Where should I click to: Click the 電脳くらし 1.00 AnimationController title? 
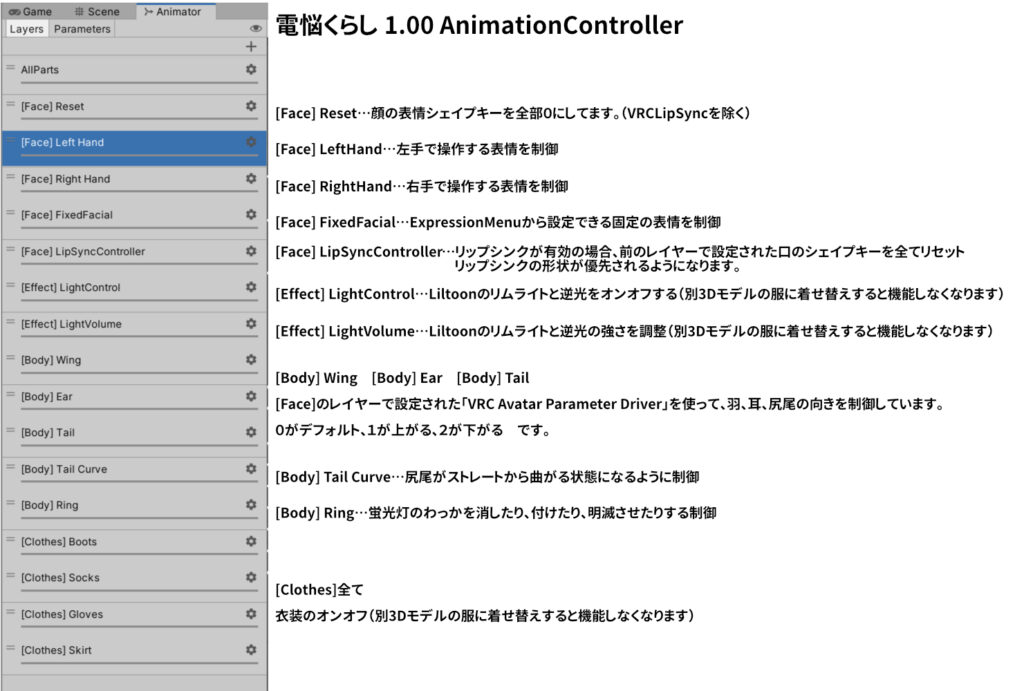click(479, 25)
